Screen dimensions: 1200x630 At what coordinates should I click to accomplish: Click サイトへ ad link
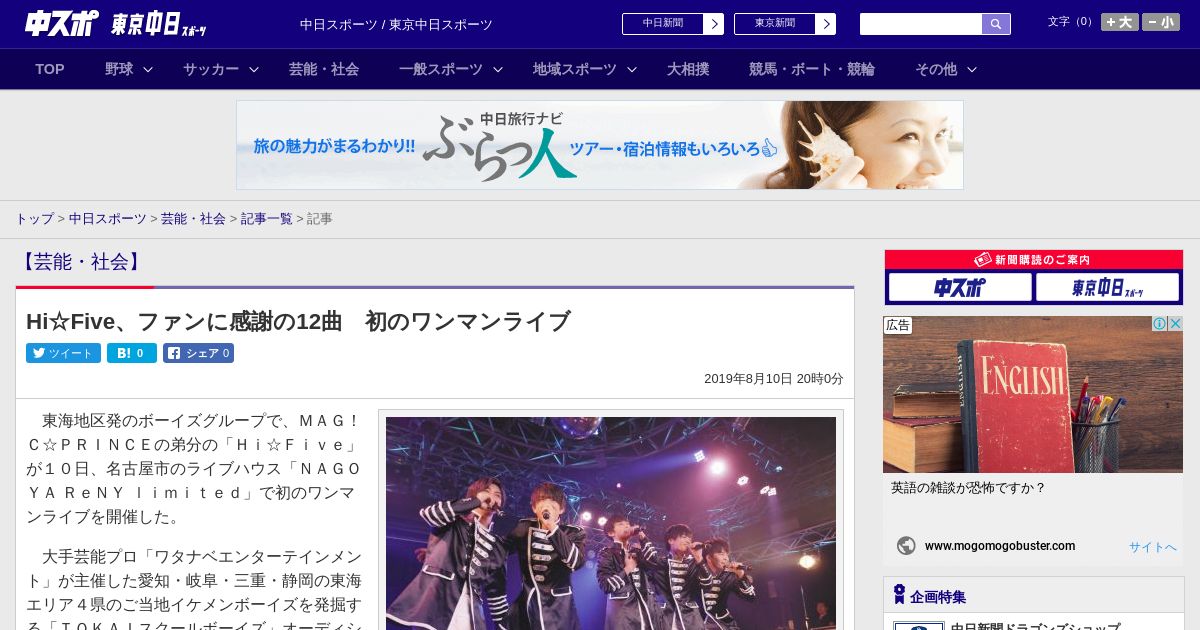coord(1153,547)
